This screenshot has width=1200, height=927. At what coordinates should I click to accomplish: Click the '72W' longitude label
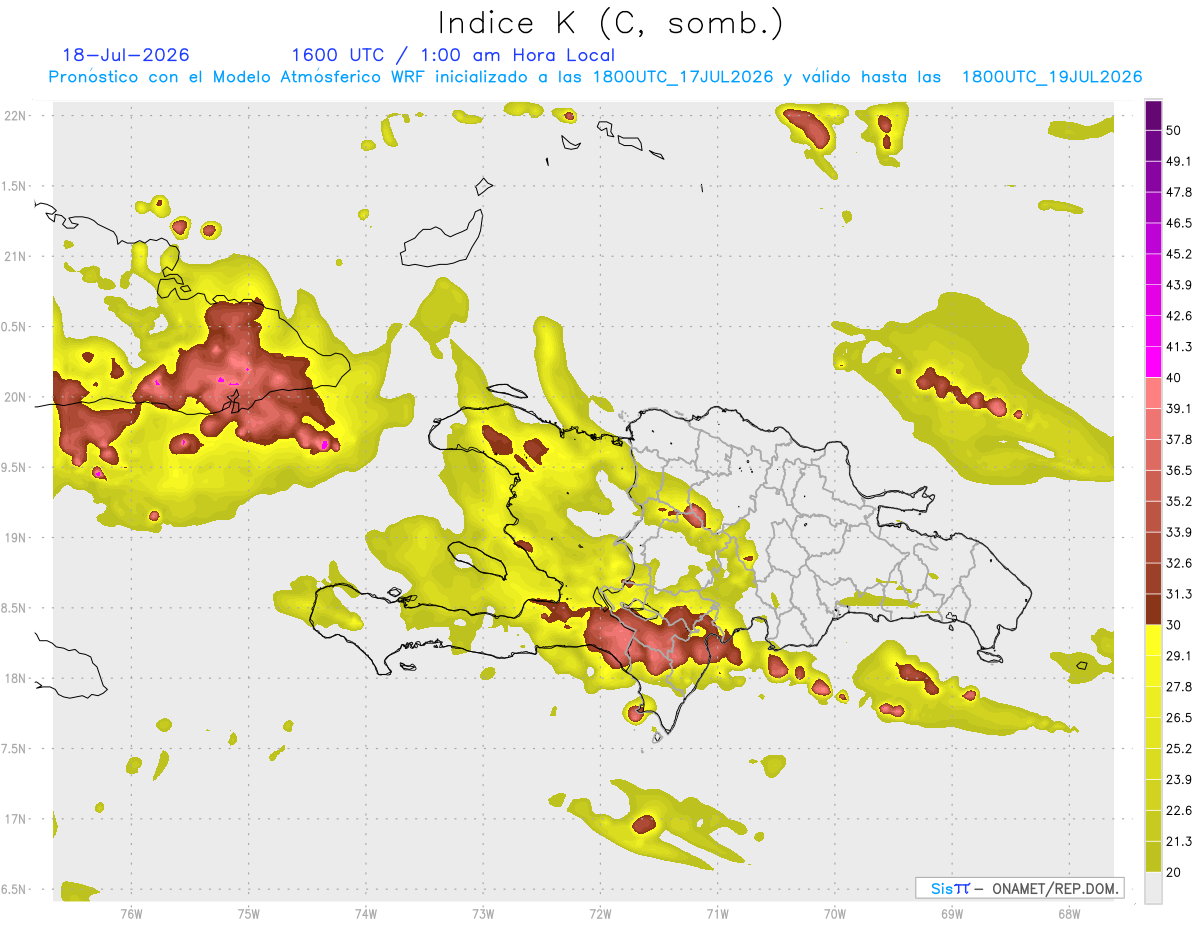coord(600,914)
